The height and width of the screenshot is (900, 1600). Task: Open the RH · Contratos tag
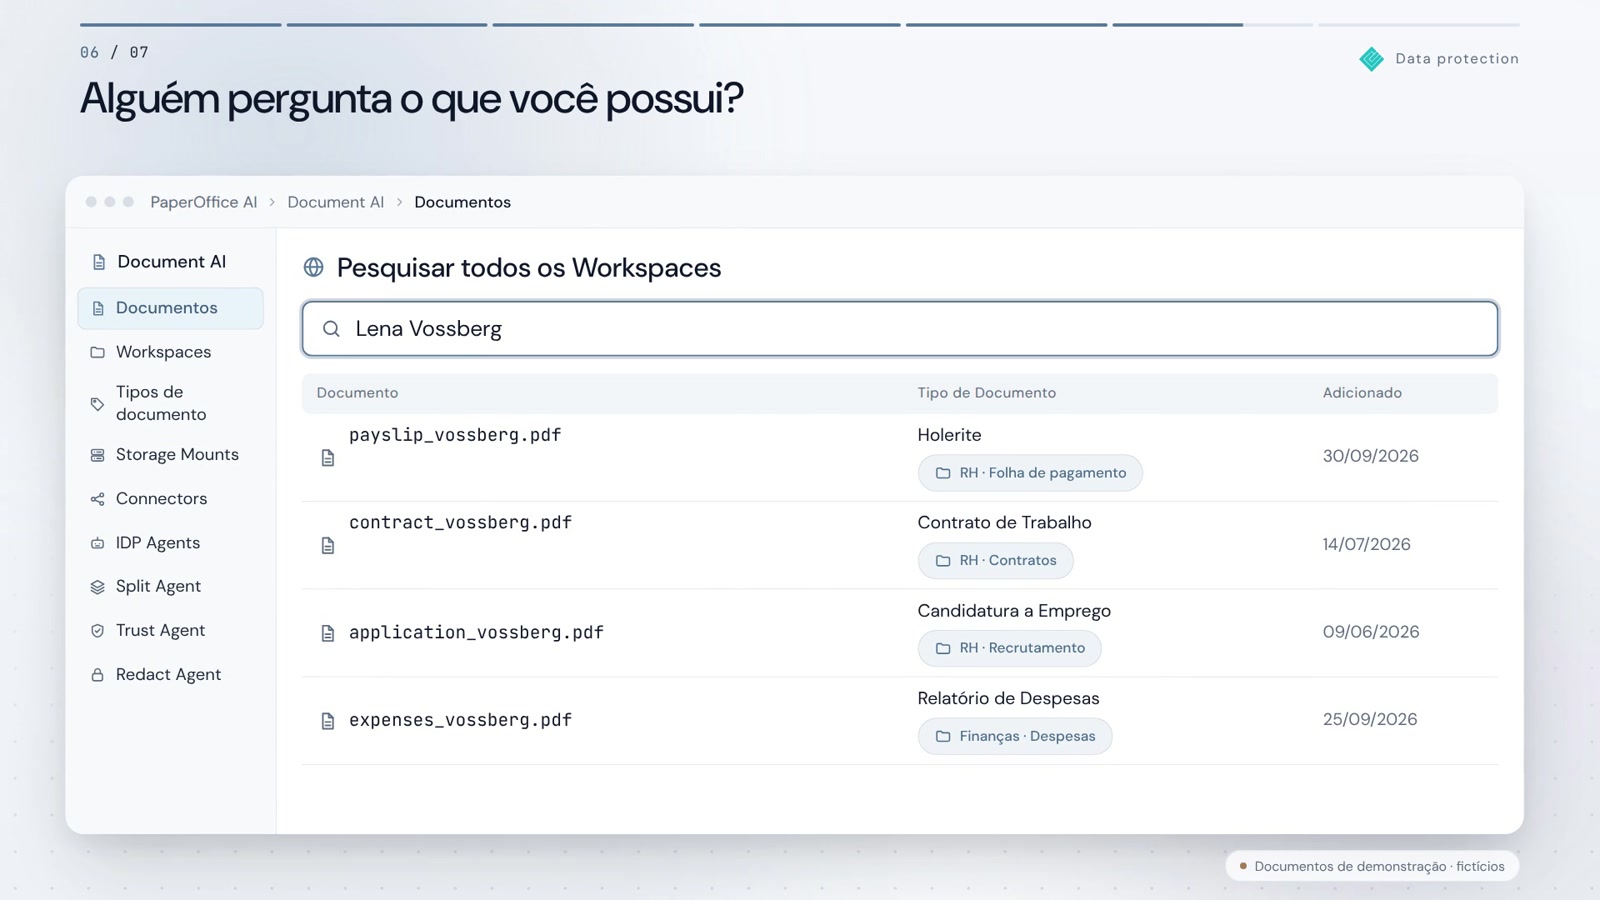[995, 561]
